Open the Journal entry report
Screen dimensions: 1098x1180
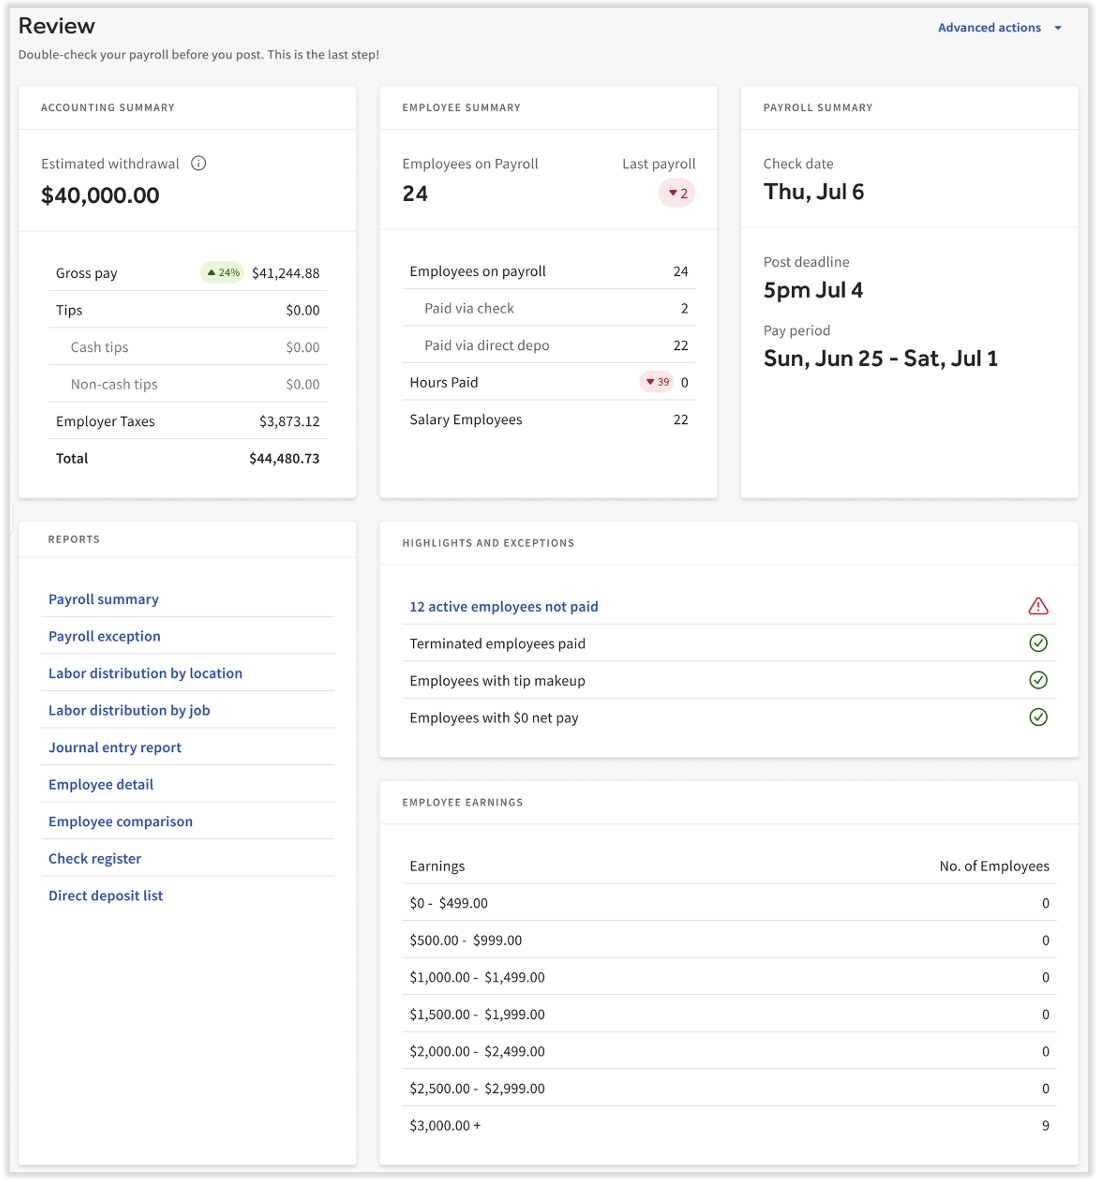click(x=114, y=746)
